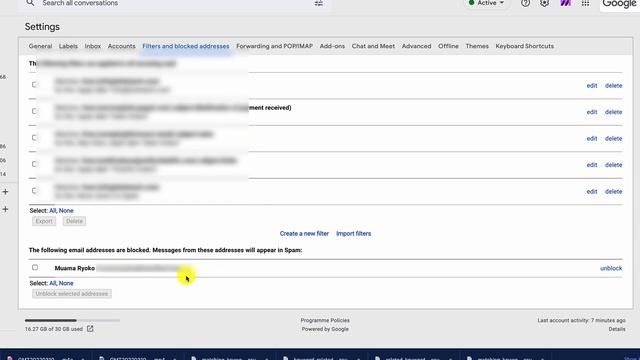Image resolution: width=640 pixels, height=360 pixels.
Task: Click the Export filters button
Action: pyautogui.click(x=44, y=221)
